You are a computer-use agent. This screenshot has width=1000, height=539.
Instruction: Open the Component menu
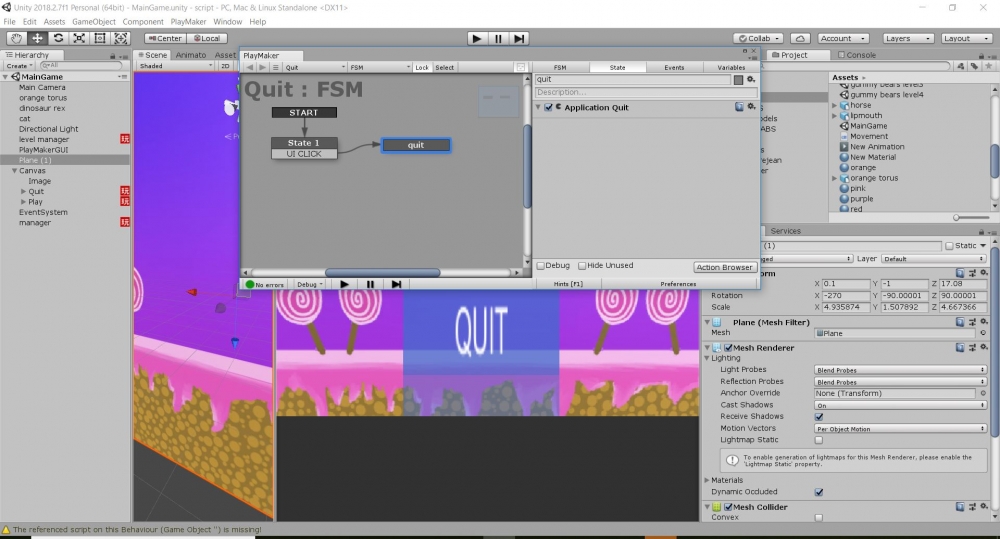tap(143, 22)
